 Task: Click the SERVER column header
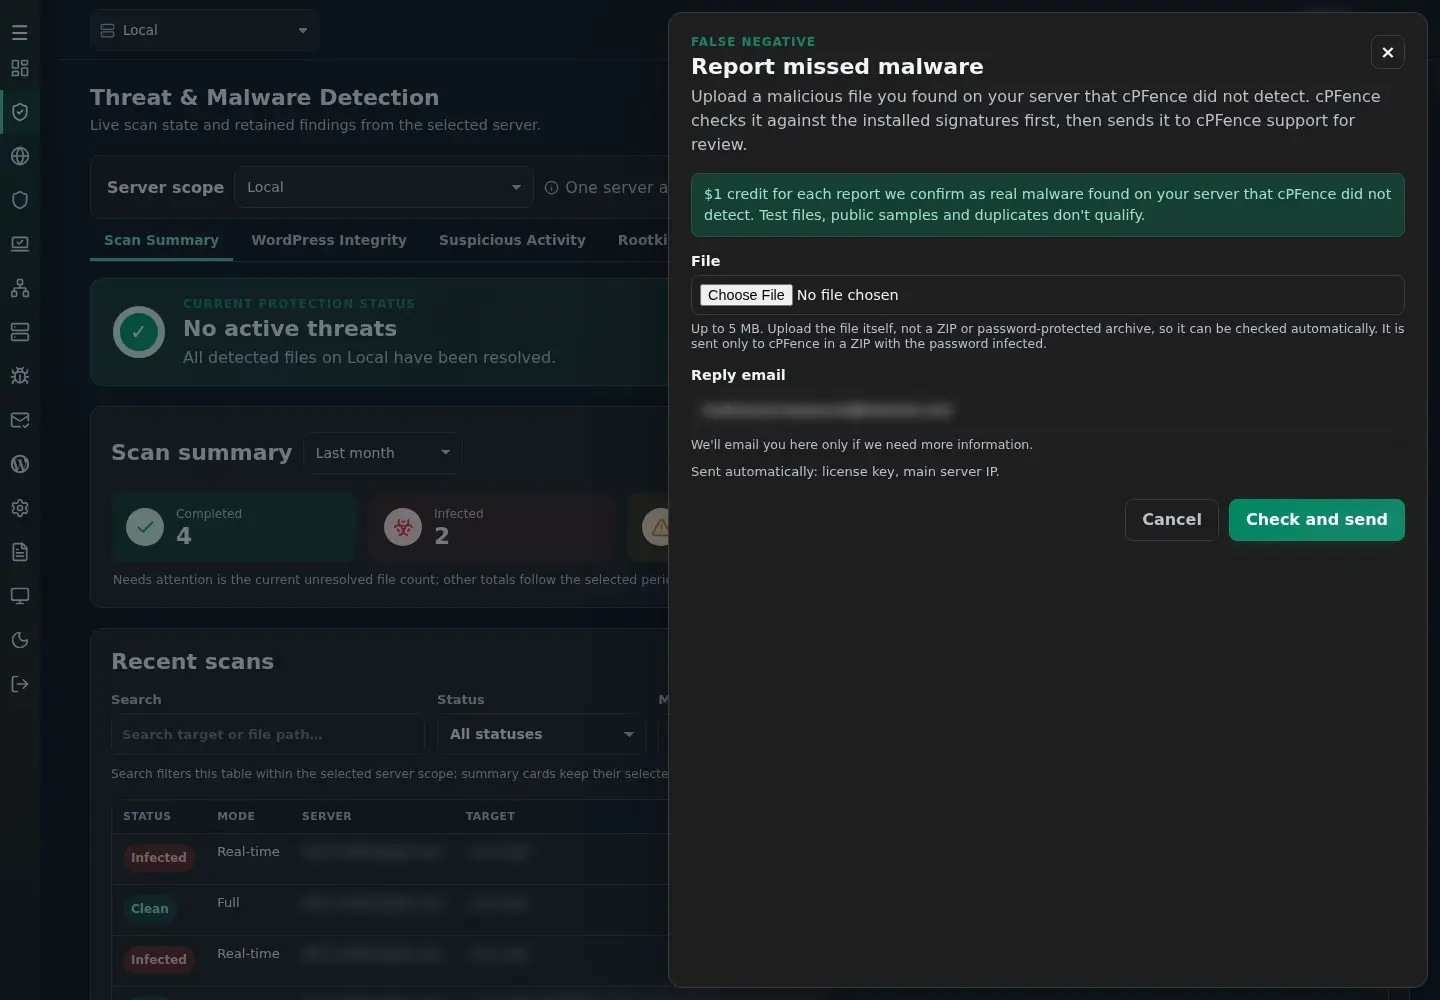[x=327, y=816]
